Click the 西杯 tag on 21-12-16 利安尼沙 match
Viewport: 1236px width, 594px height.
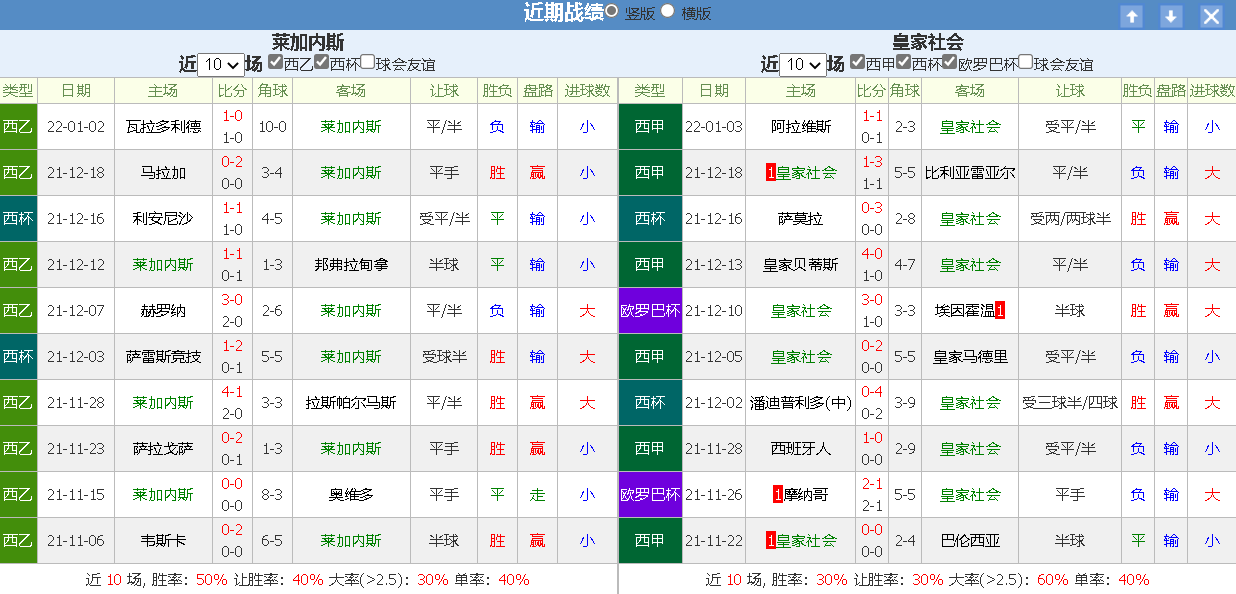(18, 219)
